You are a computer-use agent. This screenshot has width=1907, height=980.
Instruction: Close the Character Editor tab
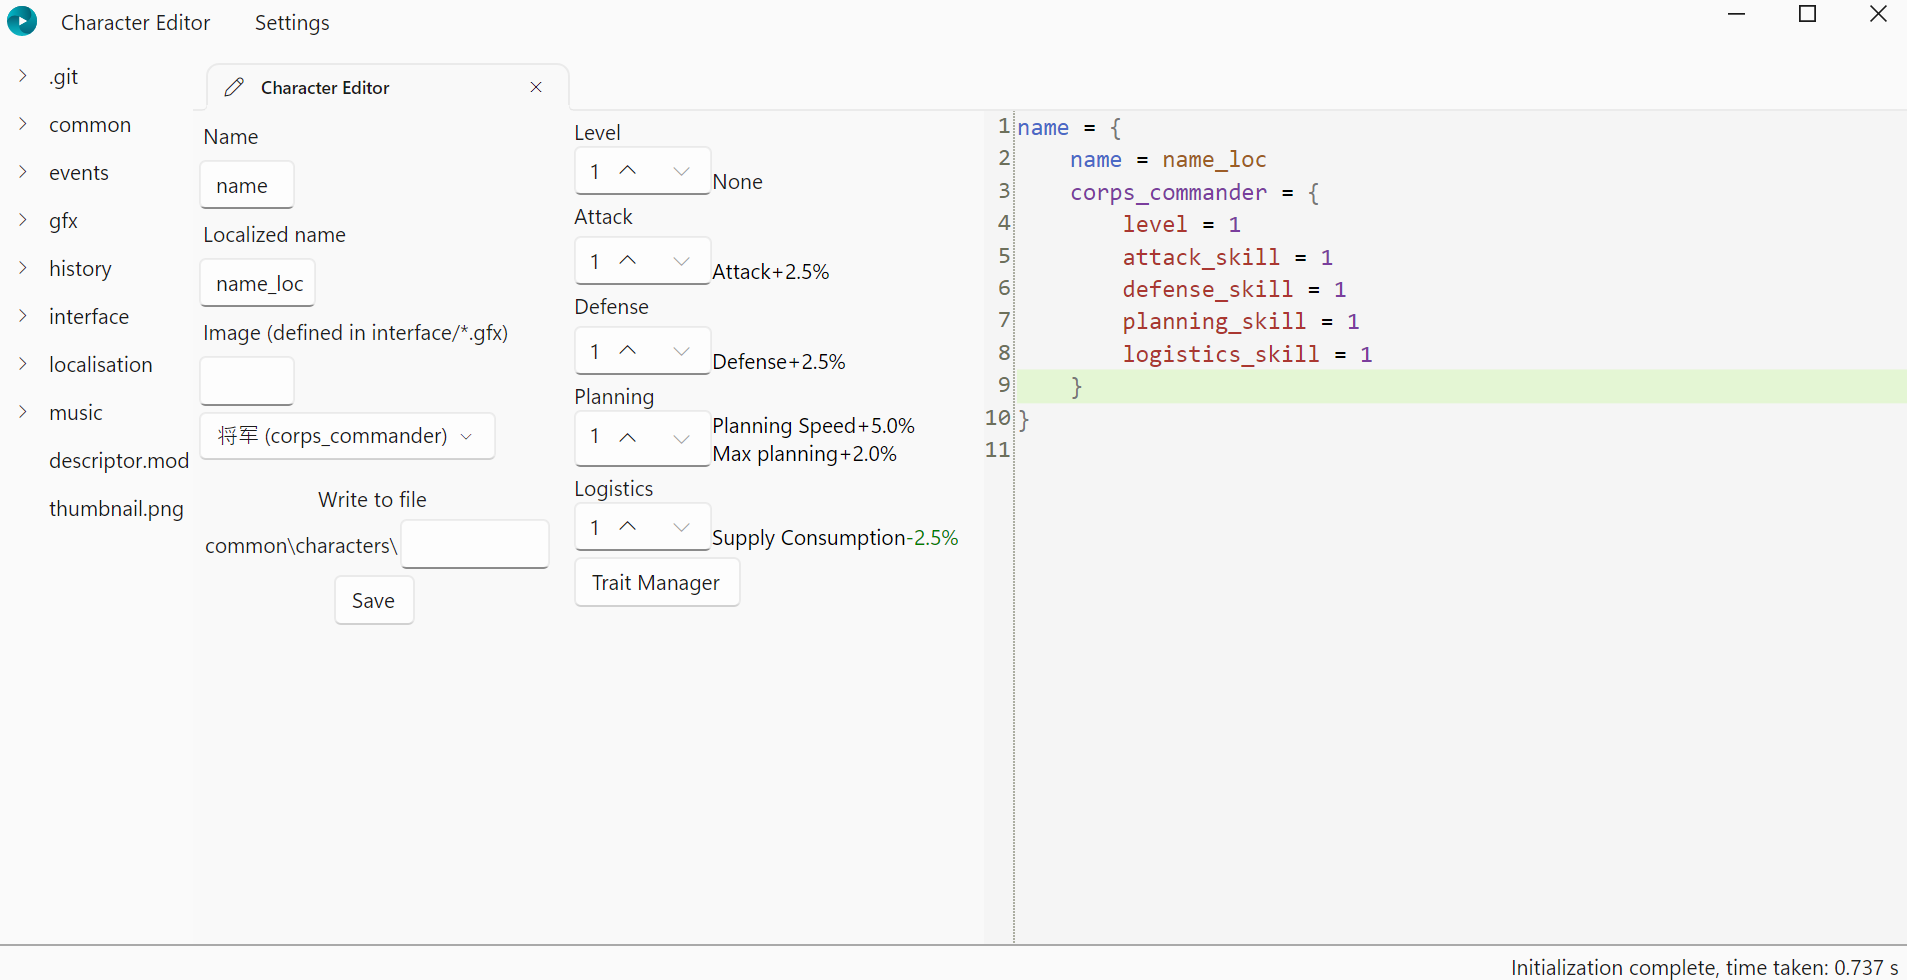[x=536, y=88]
